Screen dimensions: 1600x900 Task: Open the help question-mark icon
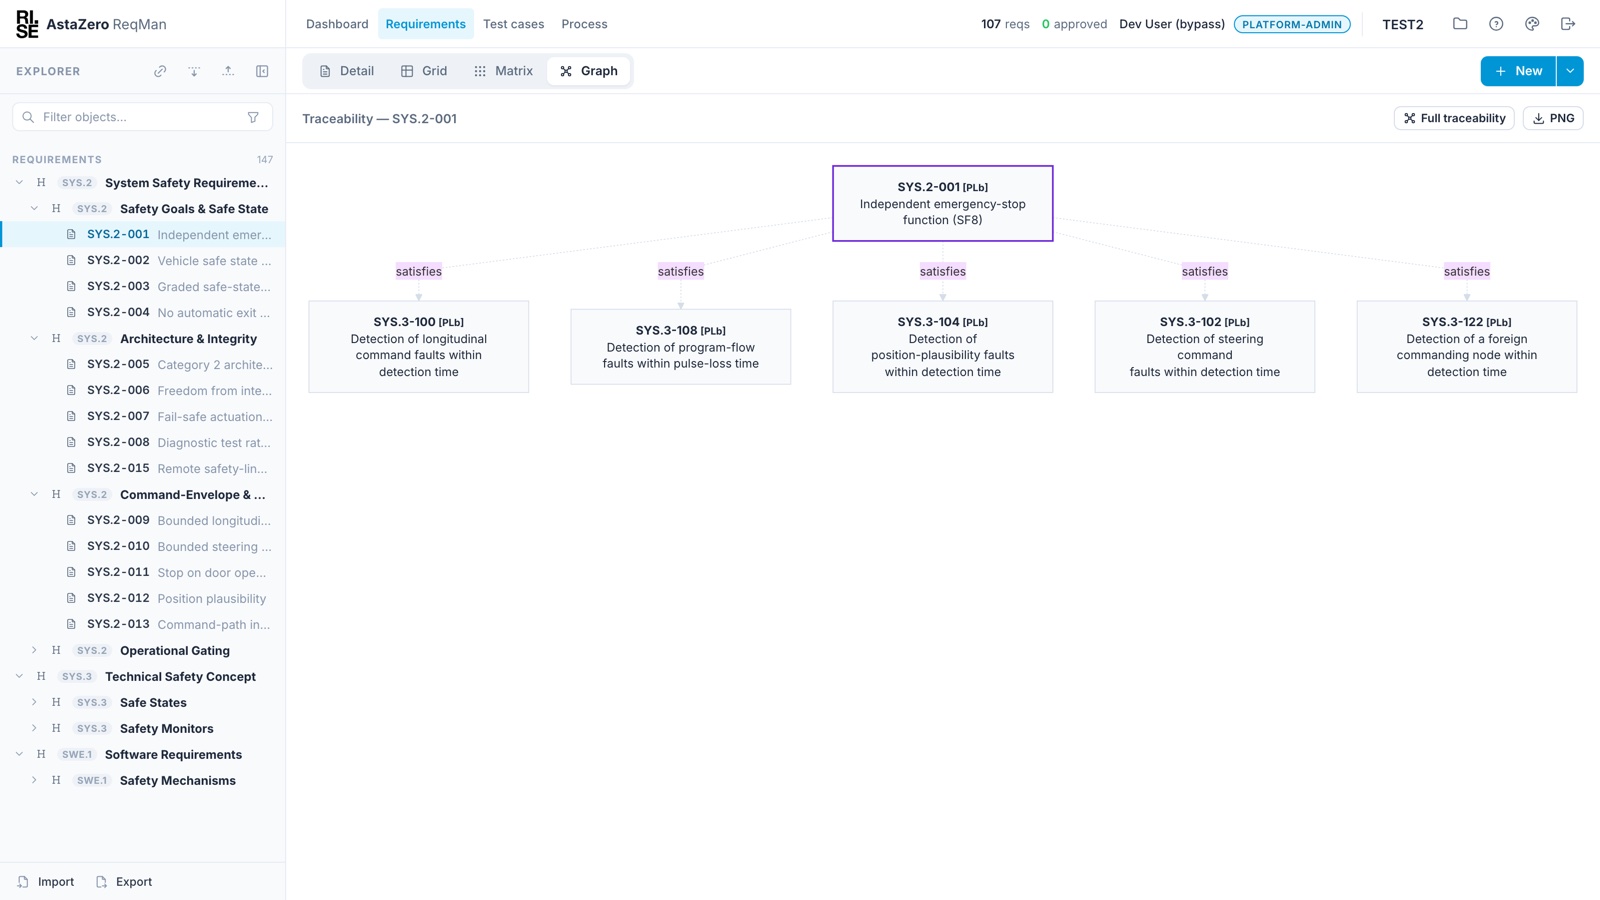(x=1496, y=24)
